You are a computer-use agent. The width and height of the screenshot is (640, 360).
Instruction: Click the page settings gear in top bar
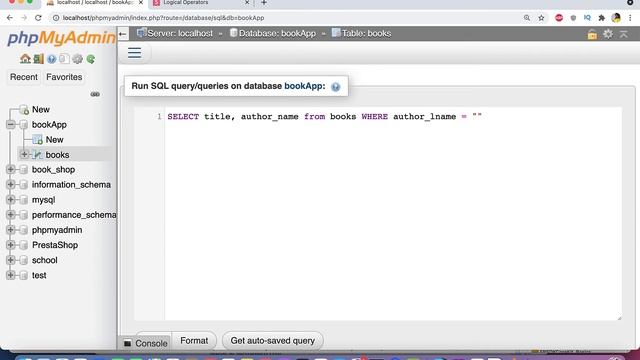(608, 34)
